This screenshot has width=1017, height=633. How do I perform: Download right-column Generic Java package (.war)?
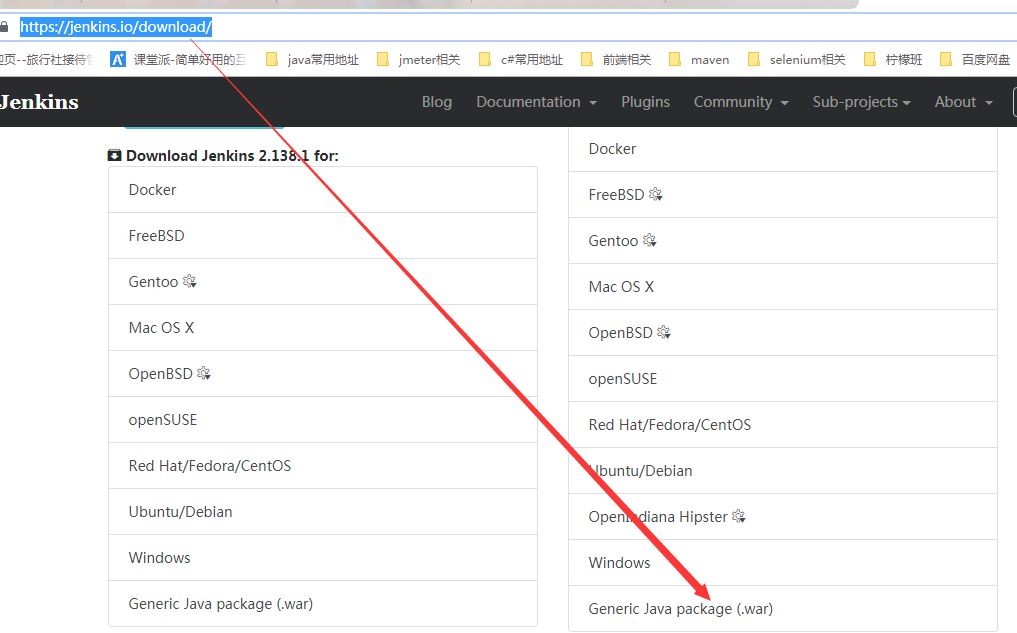point(783,608)
